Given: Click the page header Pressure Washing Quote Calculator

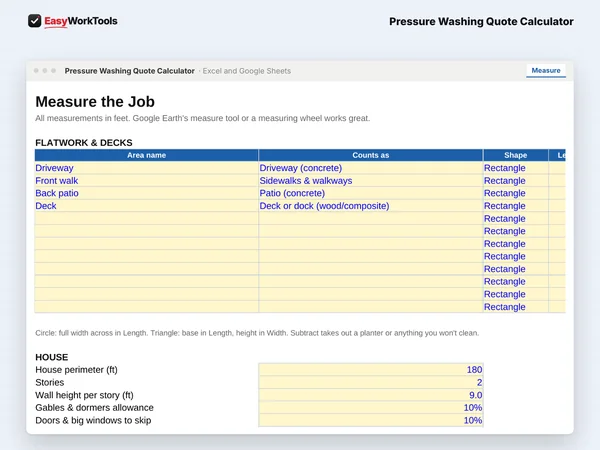Looking at the screenshot, I should point(481,21).
